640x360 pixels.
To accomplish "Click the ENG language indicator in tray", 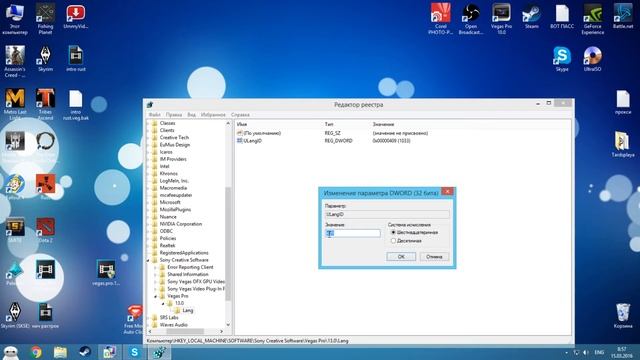I will coord(599,352).
